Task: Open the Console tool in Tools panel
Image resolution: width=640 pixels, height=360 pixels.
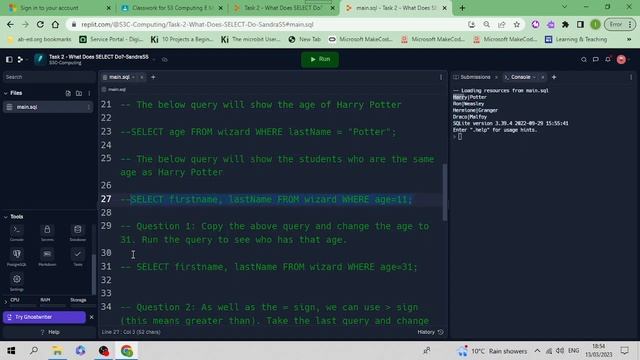Action: 17,233
